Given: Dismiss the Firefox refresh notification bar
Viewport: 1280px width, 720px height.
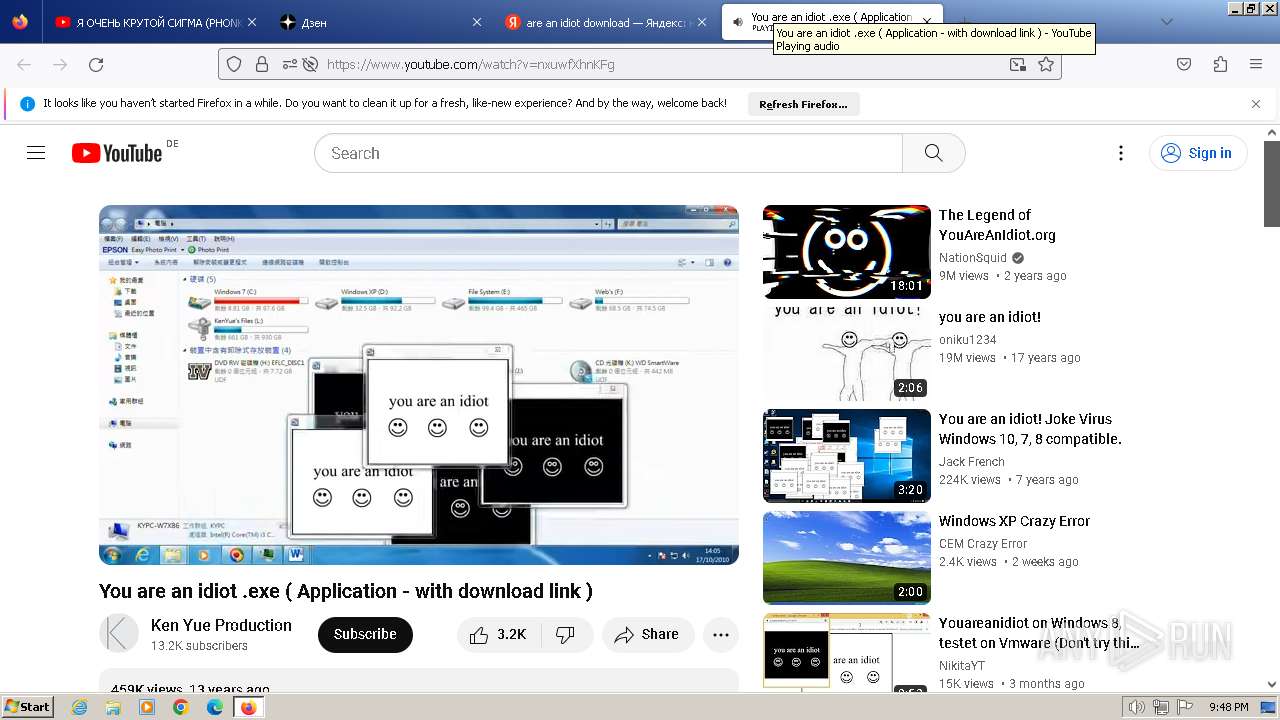Looking at the screenshot, I should point(1256,104).
